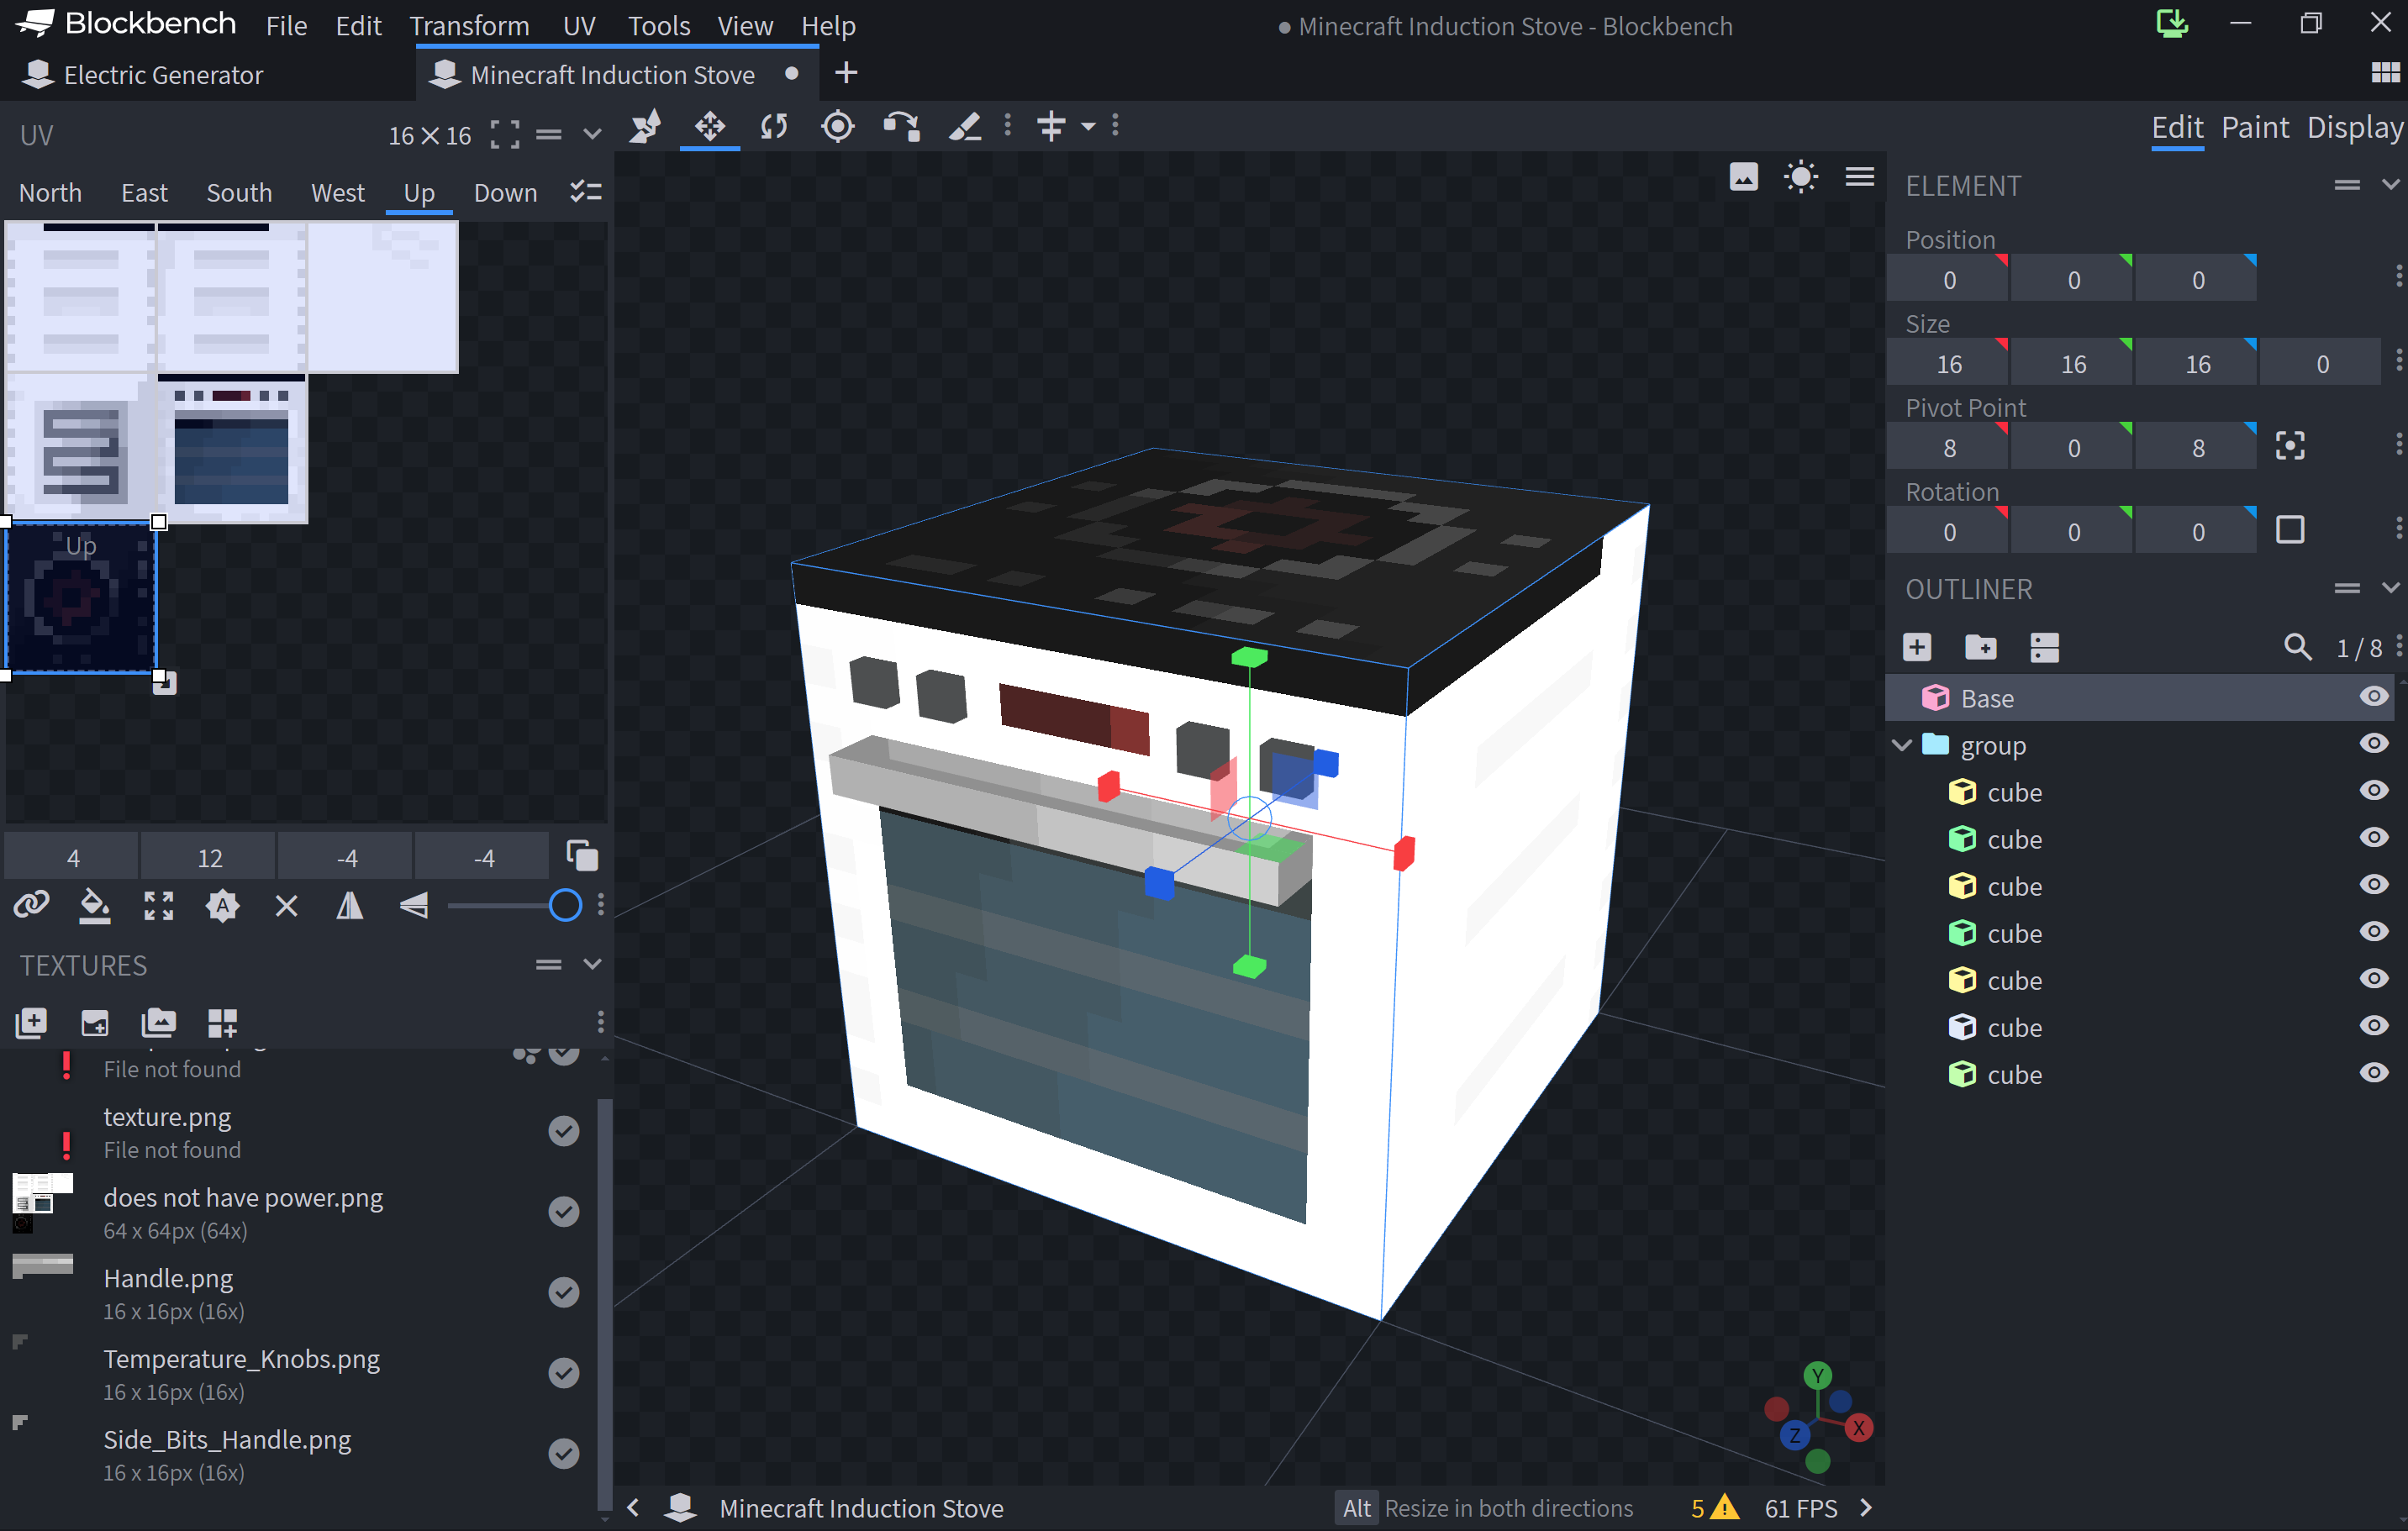Switch to the Electric Generator project tab
Image resolution: width=2408 pixels, height=1531 pixels.
tap(160, 74)
